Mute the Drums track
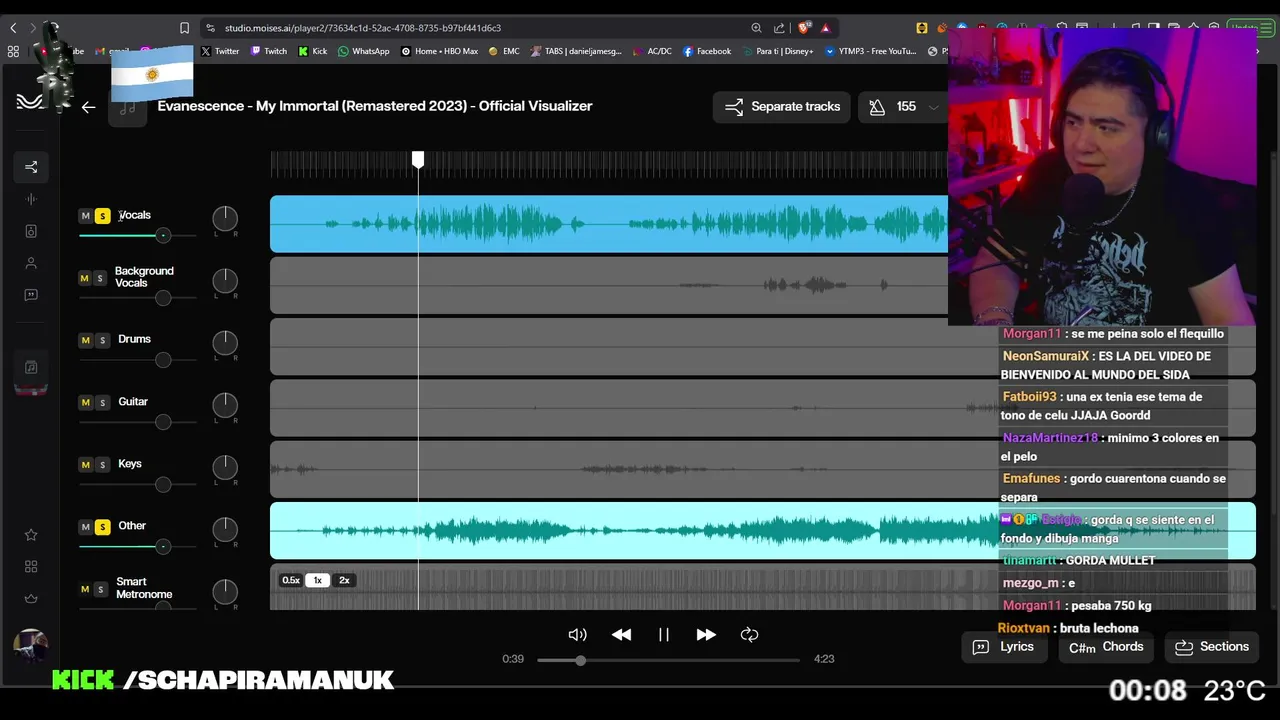The image size is (1280, 720). [x=85, y=340]
